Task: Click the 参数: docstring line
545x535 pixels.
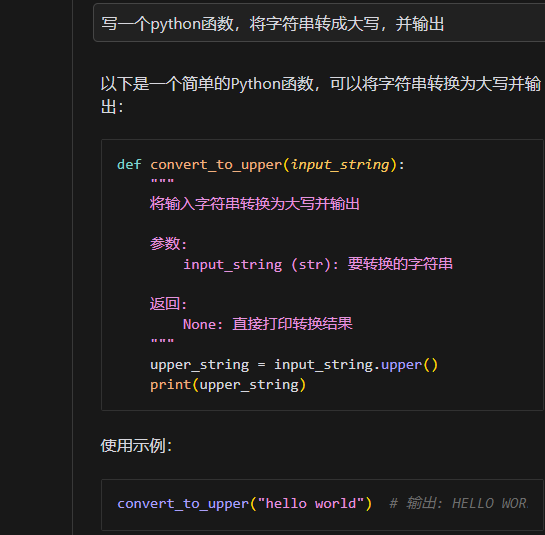Action: [169, 244]
